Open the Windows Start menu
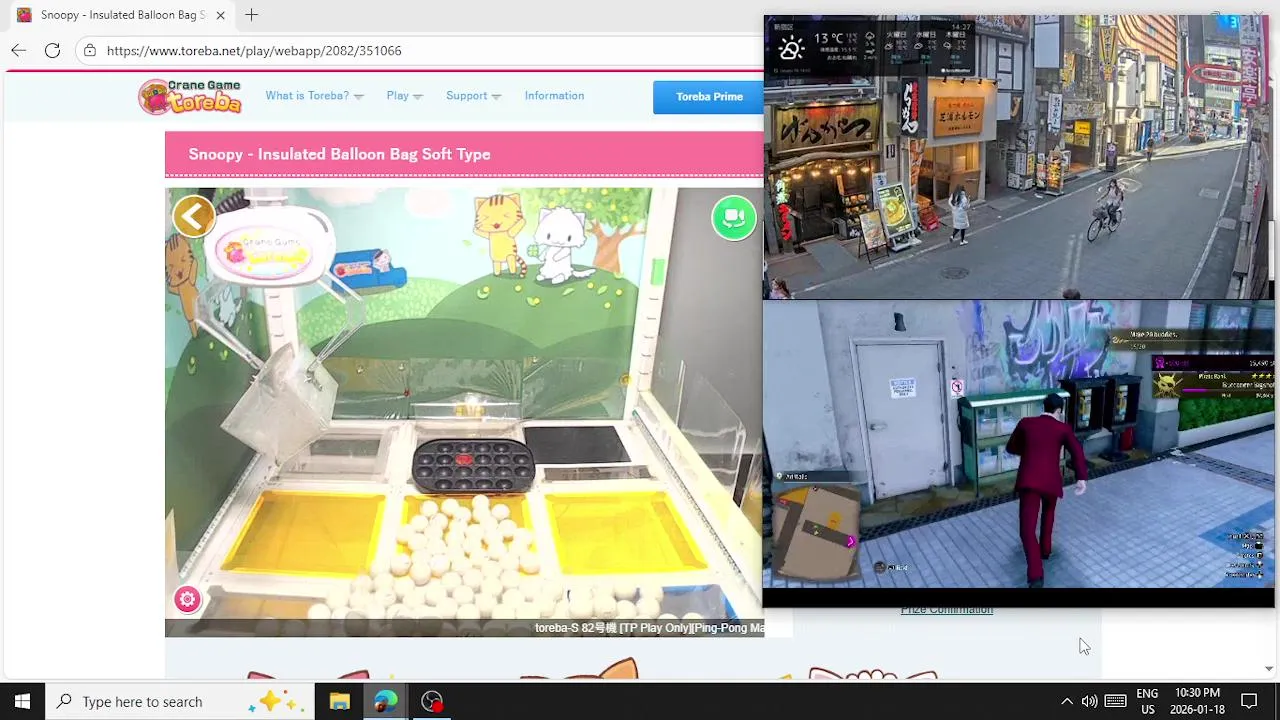1280x720 pixels. pos(22,701)
